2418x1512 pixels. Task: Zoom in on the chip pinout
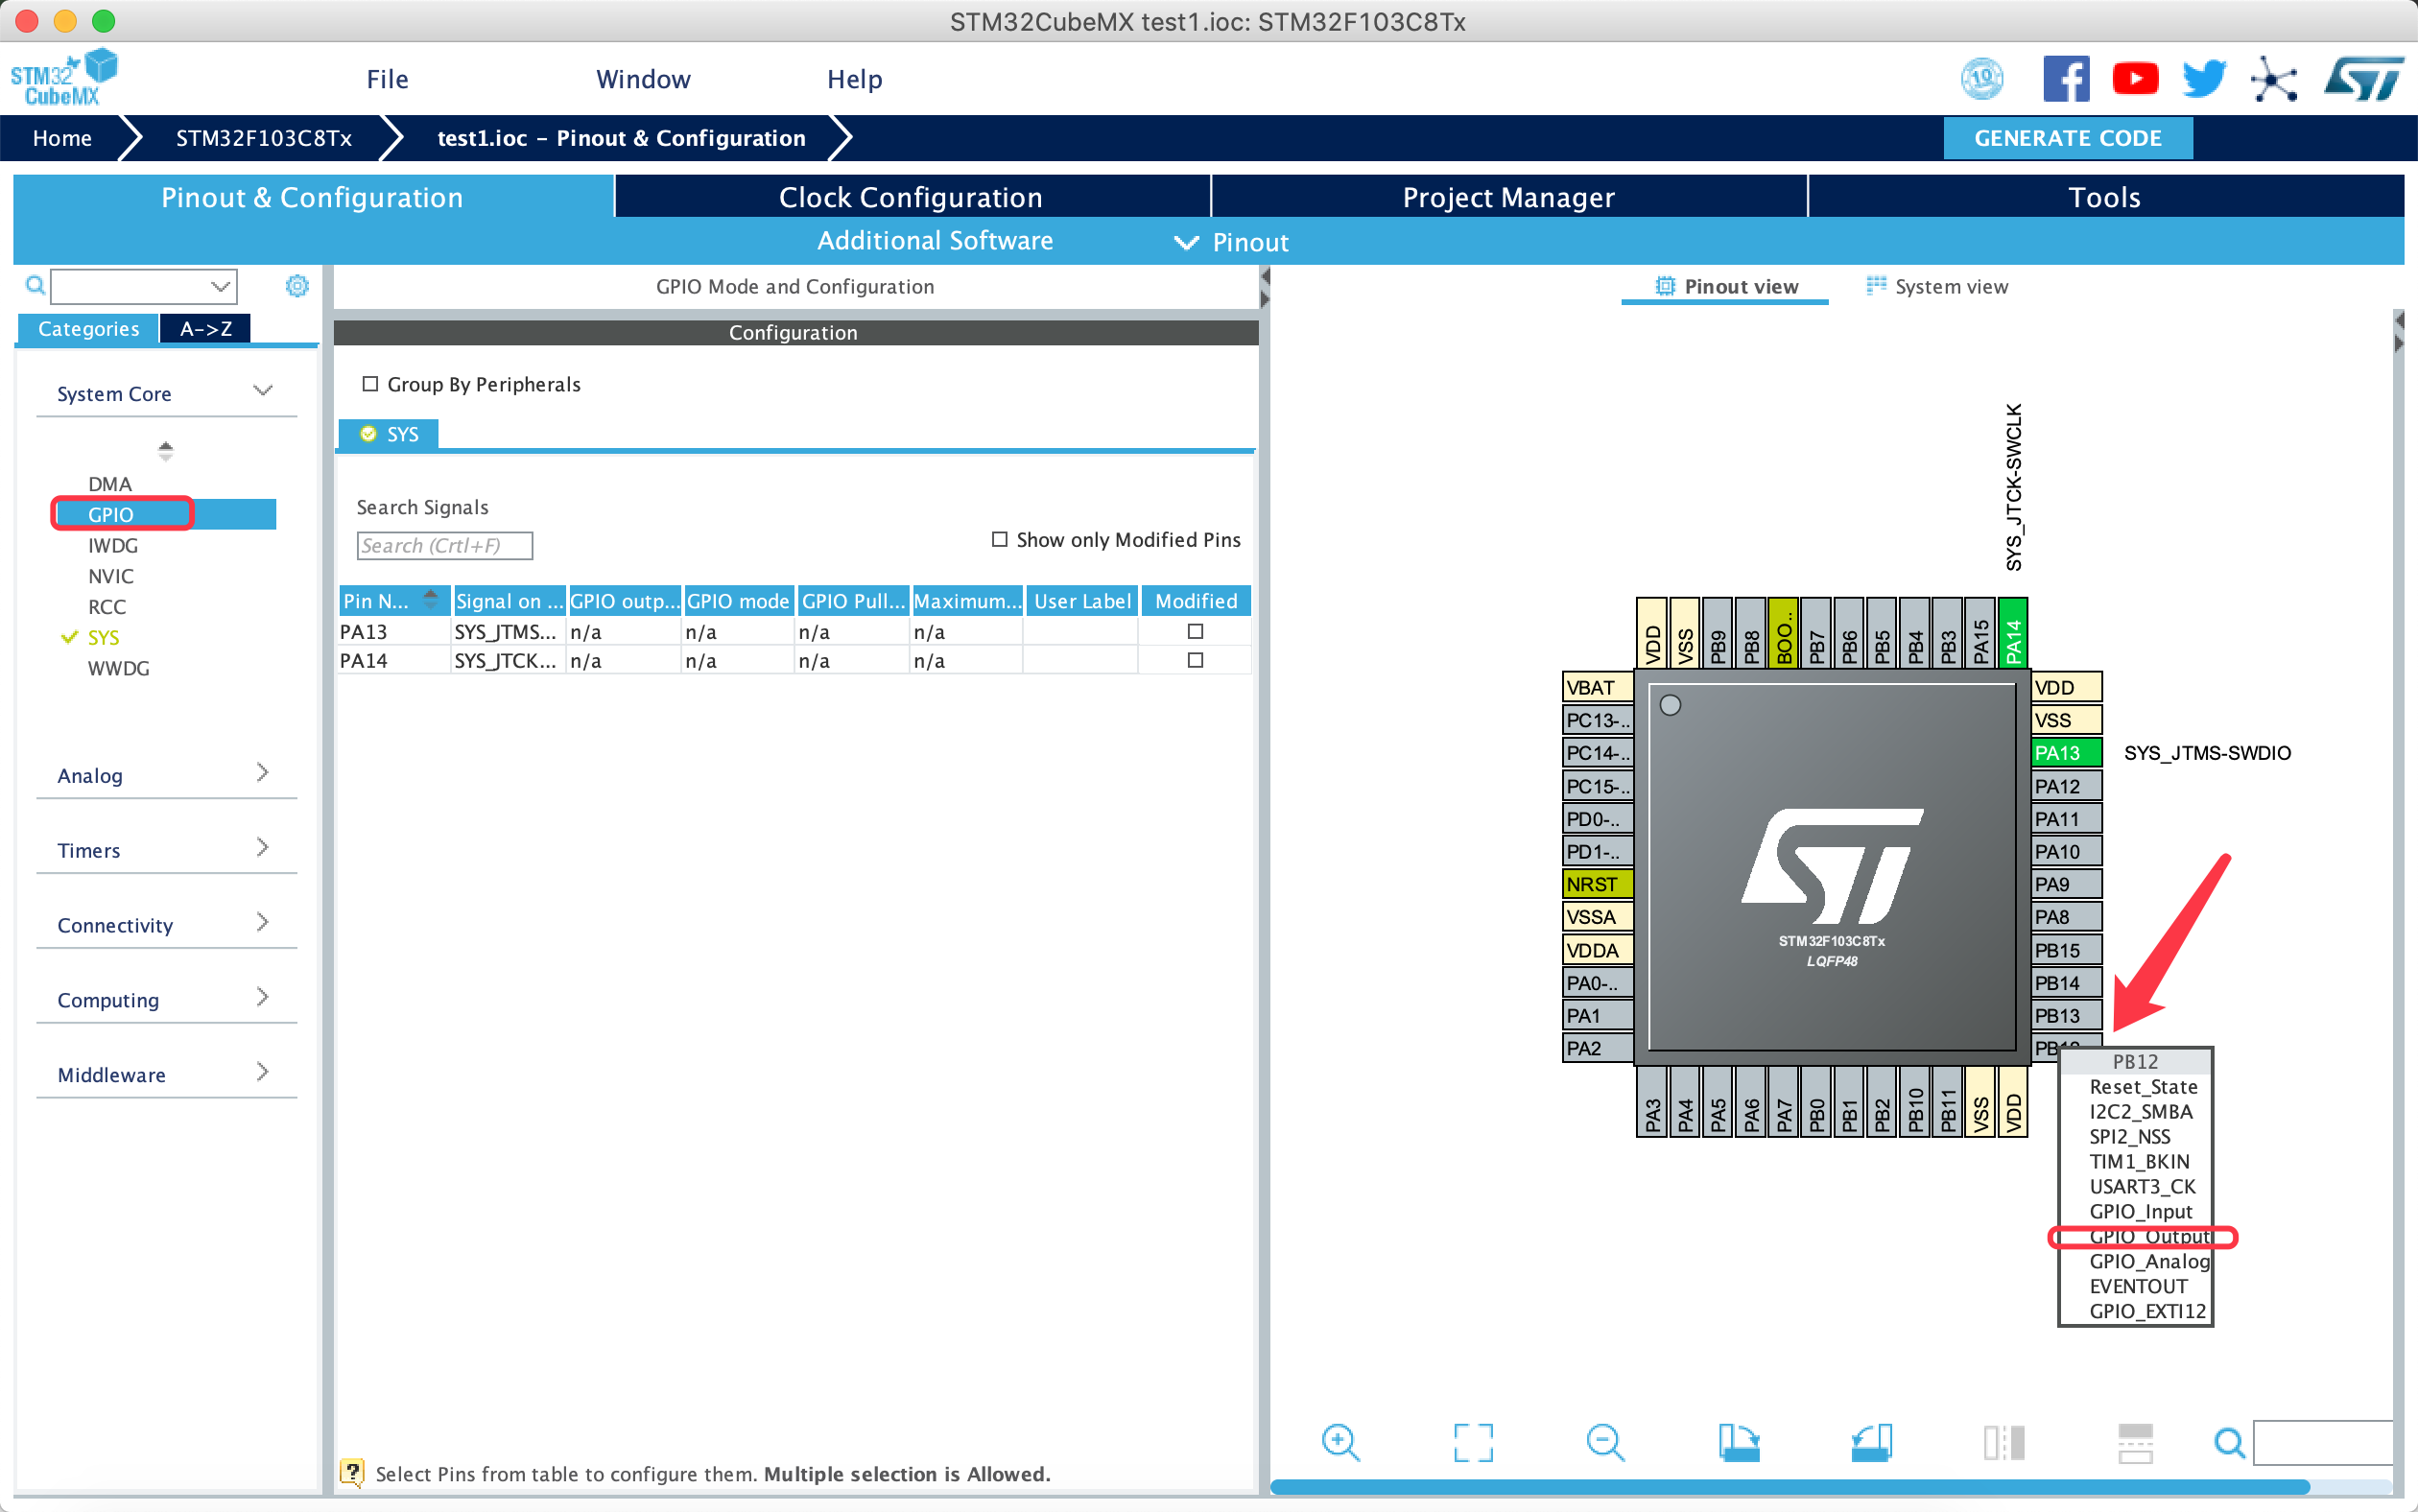tap(1340, 1443)
